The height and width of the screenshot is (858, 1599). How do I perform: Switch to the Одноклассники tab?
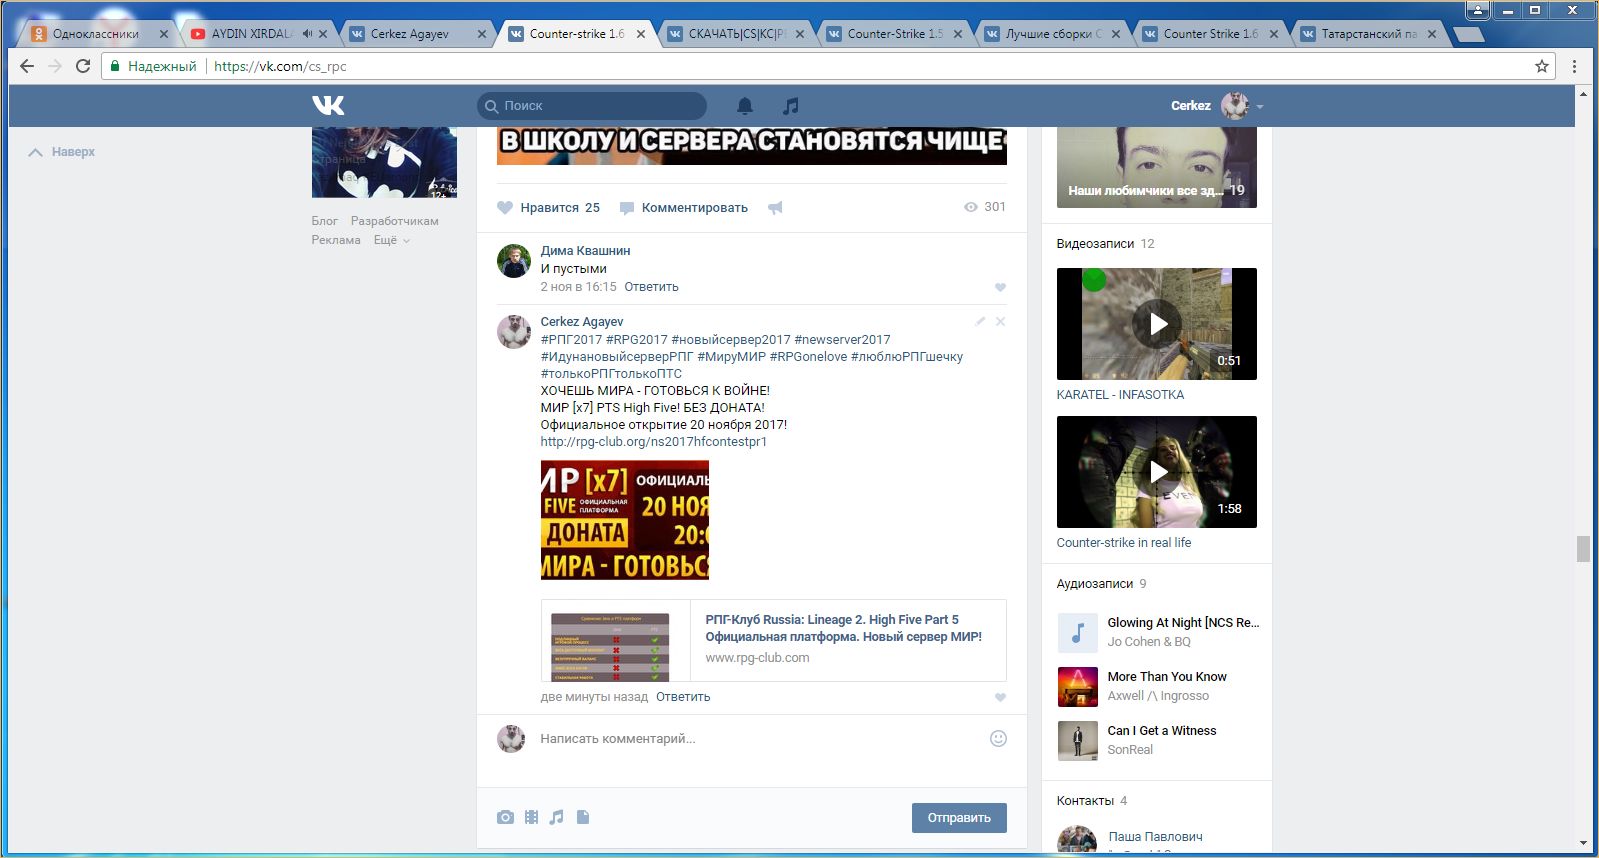click(95, 34)
